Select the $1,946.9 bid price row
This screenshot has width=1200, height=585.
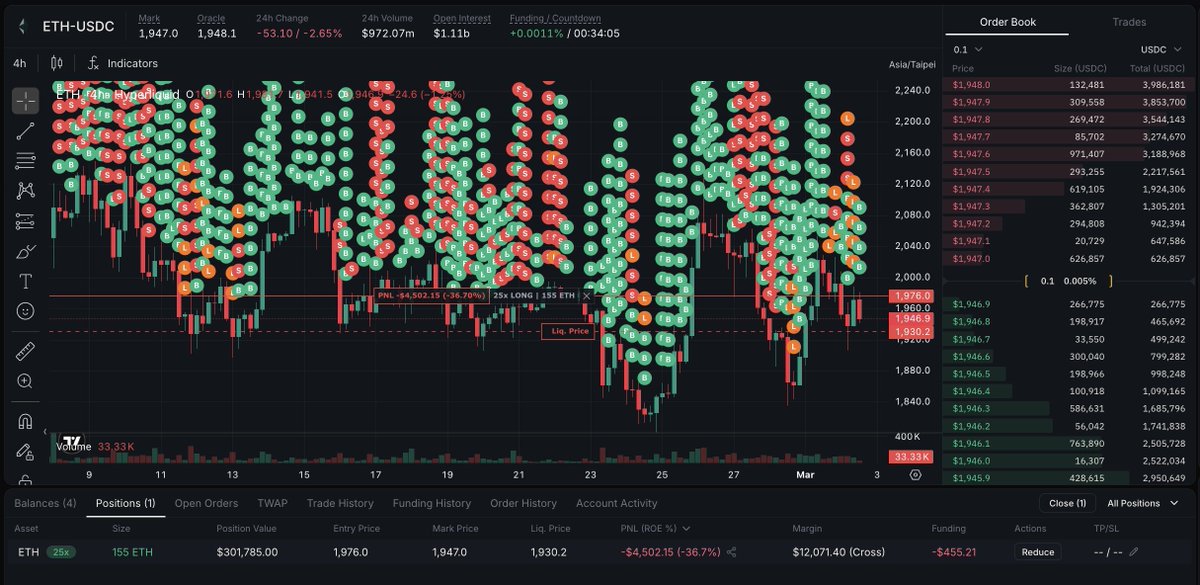point(1070,304)
